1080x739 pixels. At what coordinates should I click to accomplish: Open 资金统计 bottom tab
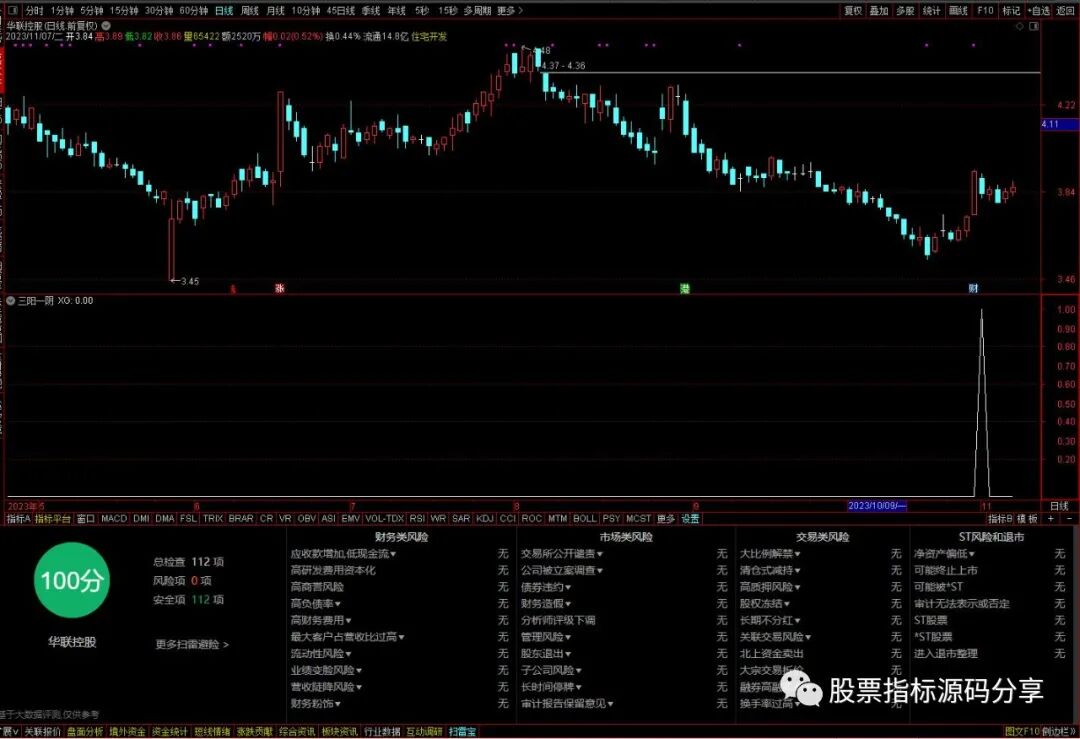[x=169, y=731]
